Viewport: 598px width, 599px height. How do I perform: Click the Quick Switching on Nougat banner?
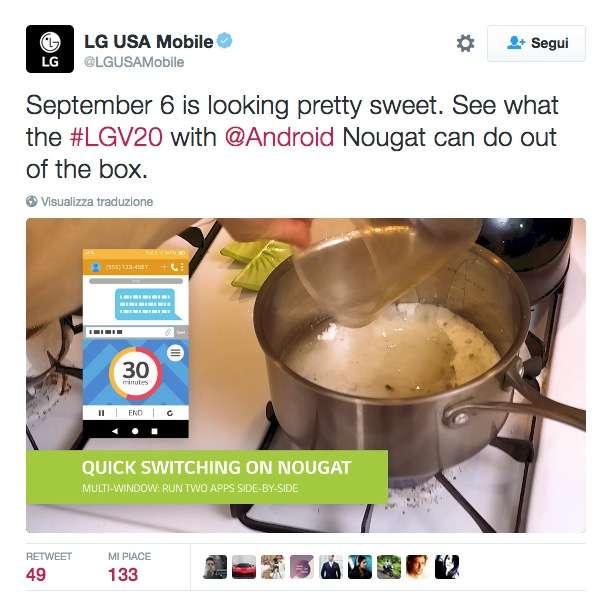pos(207,477)
